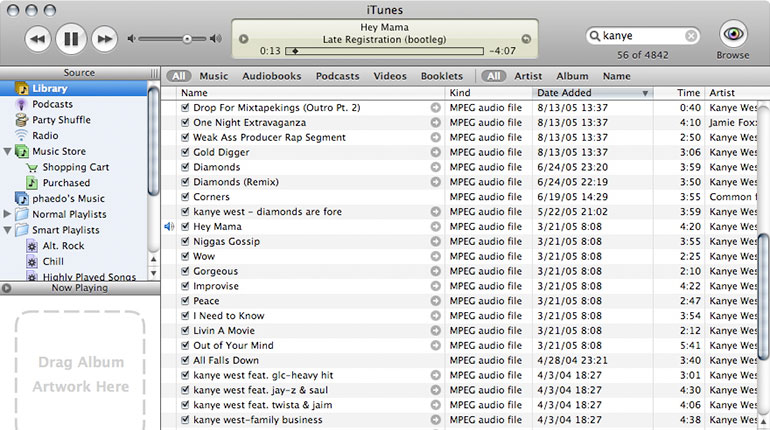Sort by the Kind column header

(489, 93)
